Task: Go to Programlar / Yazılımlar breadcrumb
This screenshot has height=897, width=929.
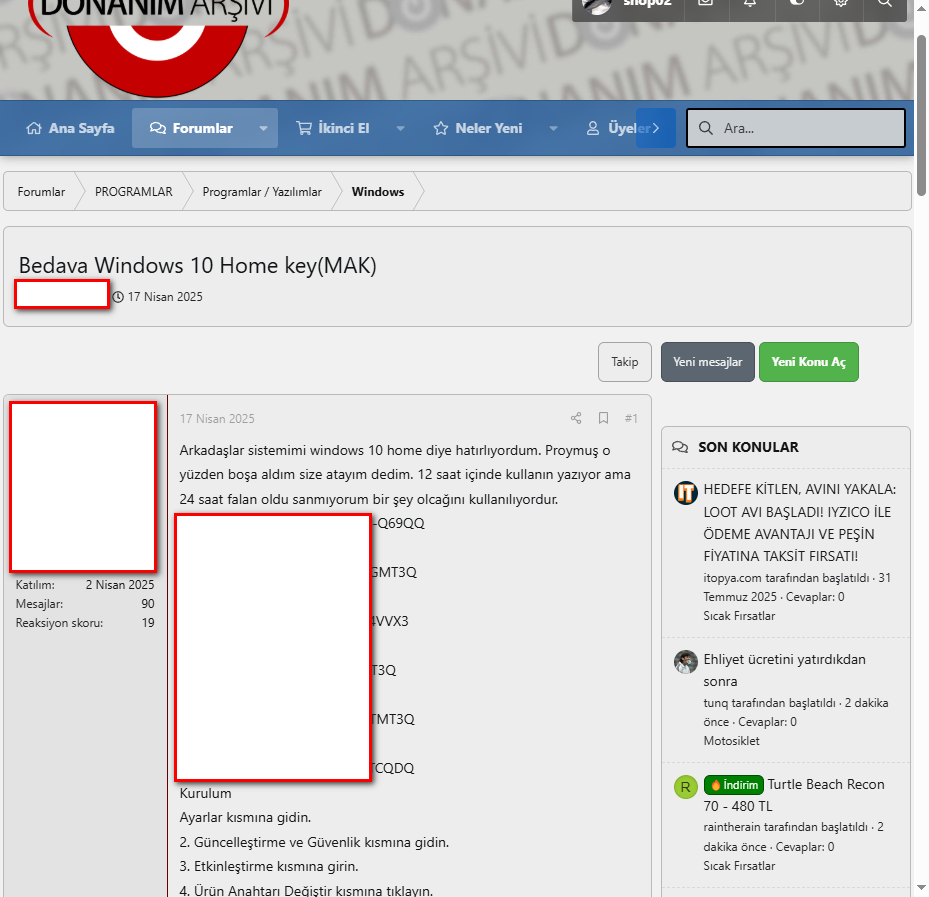Action: 262,192
